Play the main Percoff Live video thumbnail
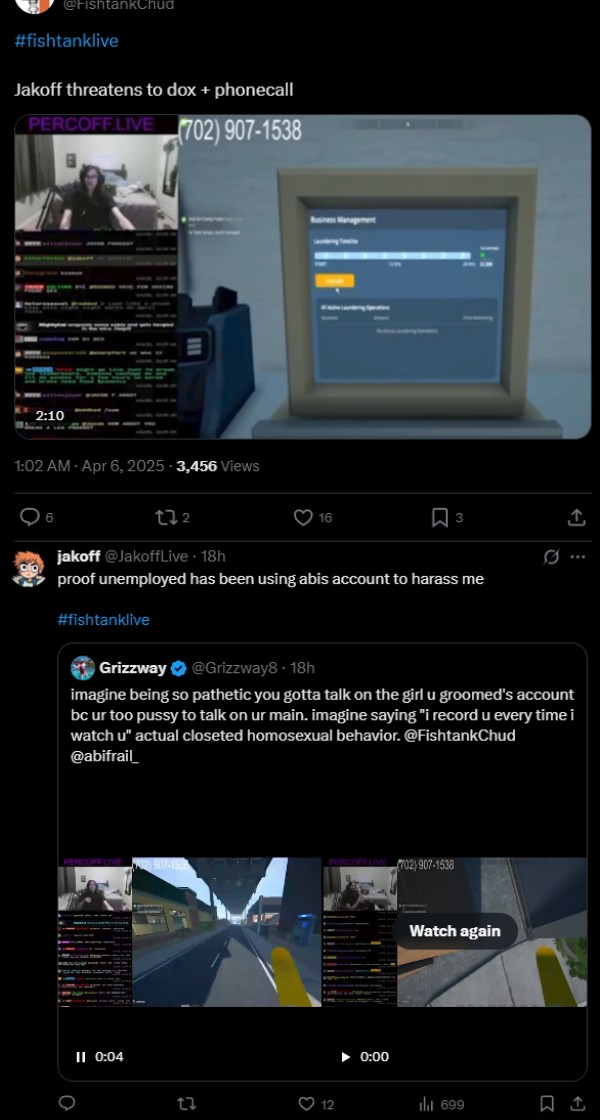The height and width of the screenshot is (1120, 600). point(303,276)
